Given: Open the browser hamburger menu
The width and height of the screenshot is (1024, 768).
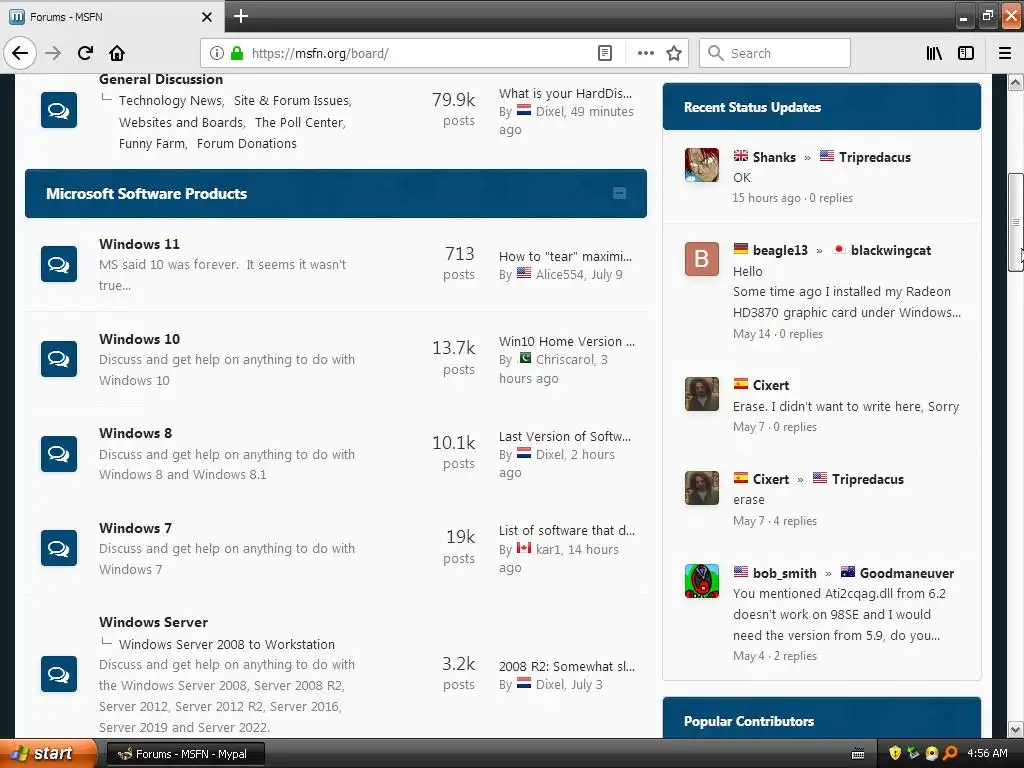Looking at the screenshot, I should click(x=1005, y=53).
